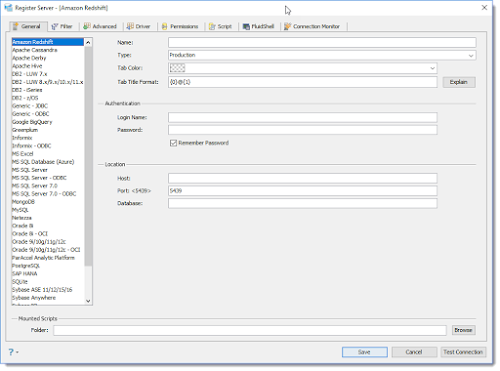Switch to the General tab
500x371 pixels.
(28, 26)
